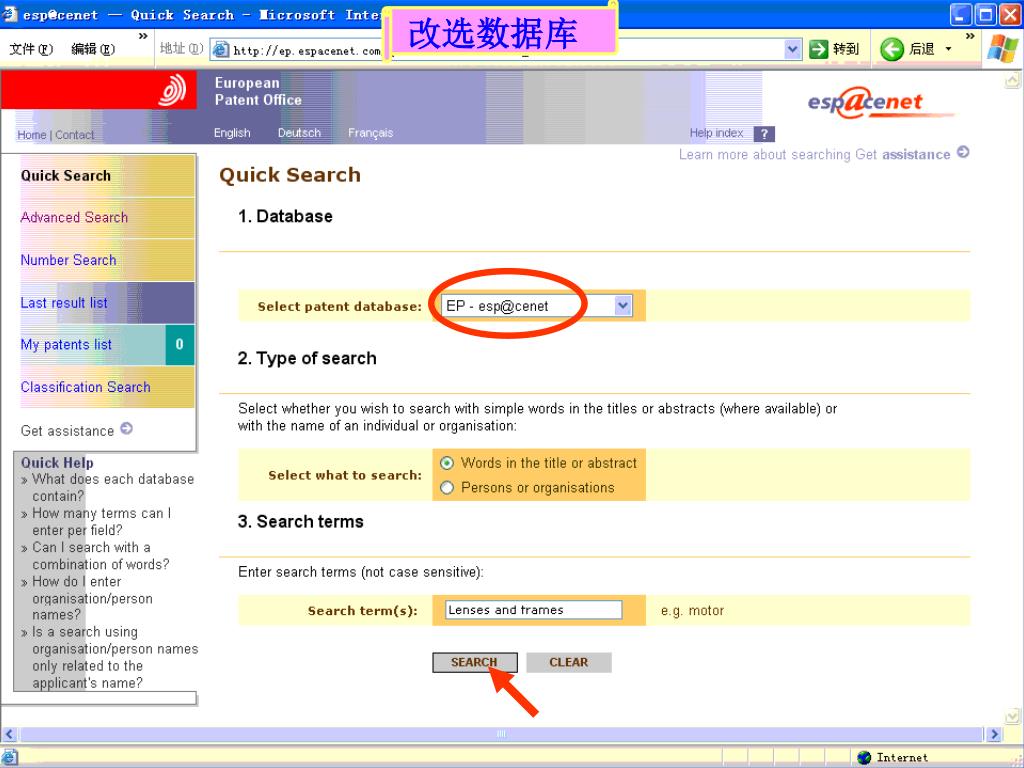
Task: Open Quick Search in the sidebar
Action: tap(66, 176)
